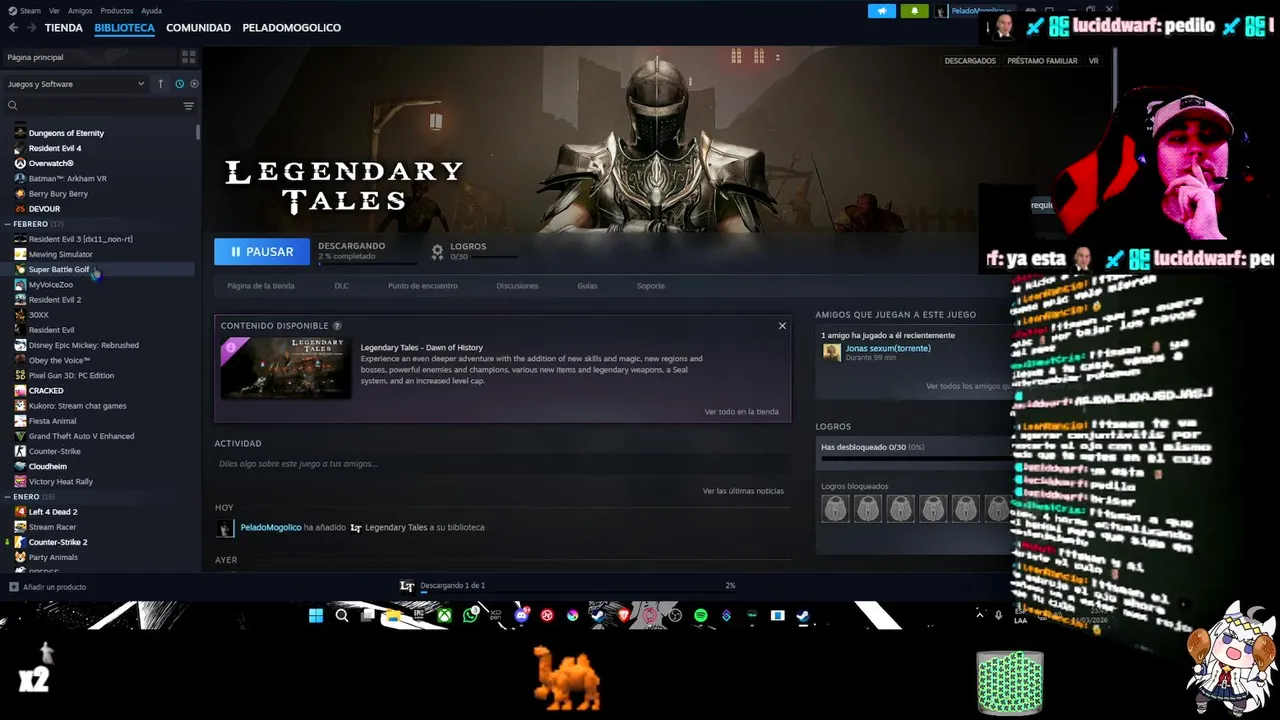Open WhatsApp from the taskbar
The height and width of the screenshot is (720, 1280).
tap(470, 615)
